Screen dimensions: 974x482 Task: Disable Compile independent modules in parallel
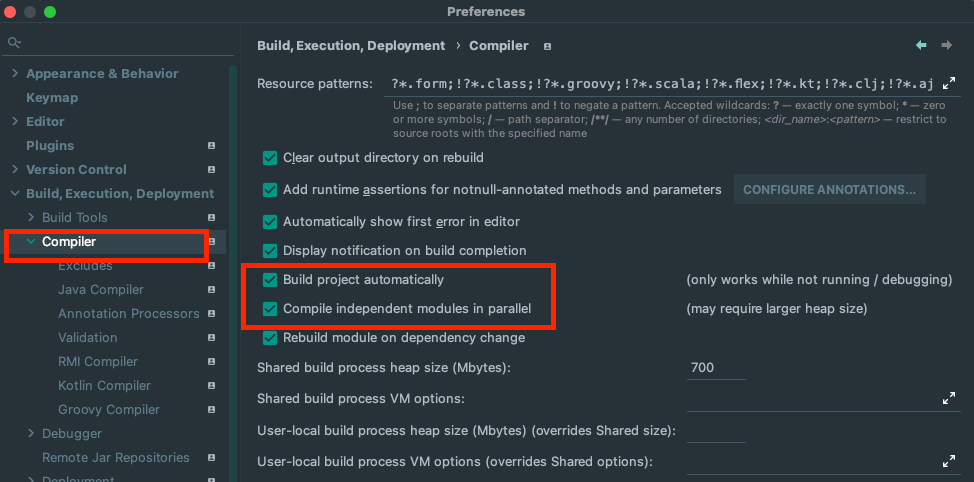(270, 309)
